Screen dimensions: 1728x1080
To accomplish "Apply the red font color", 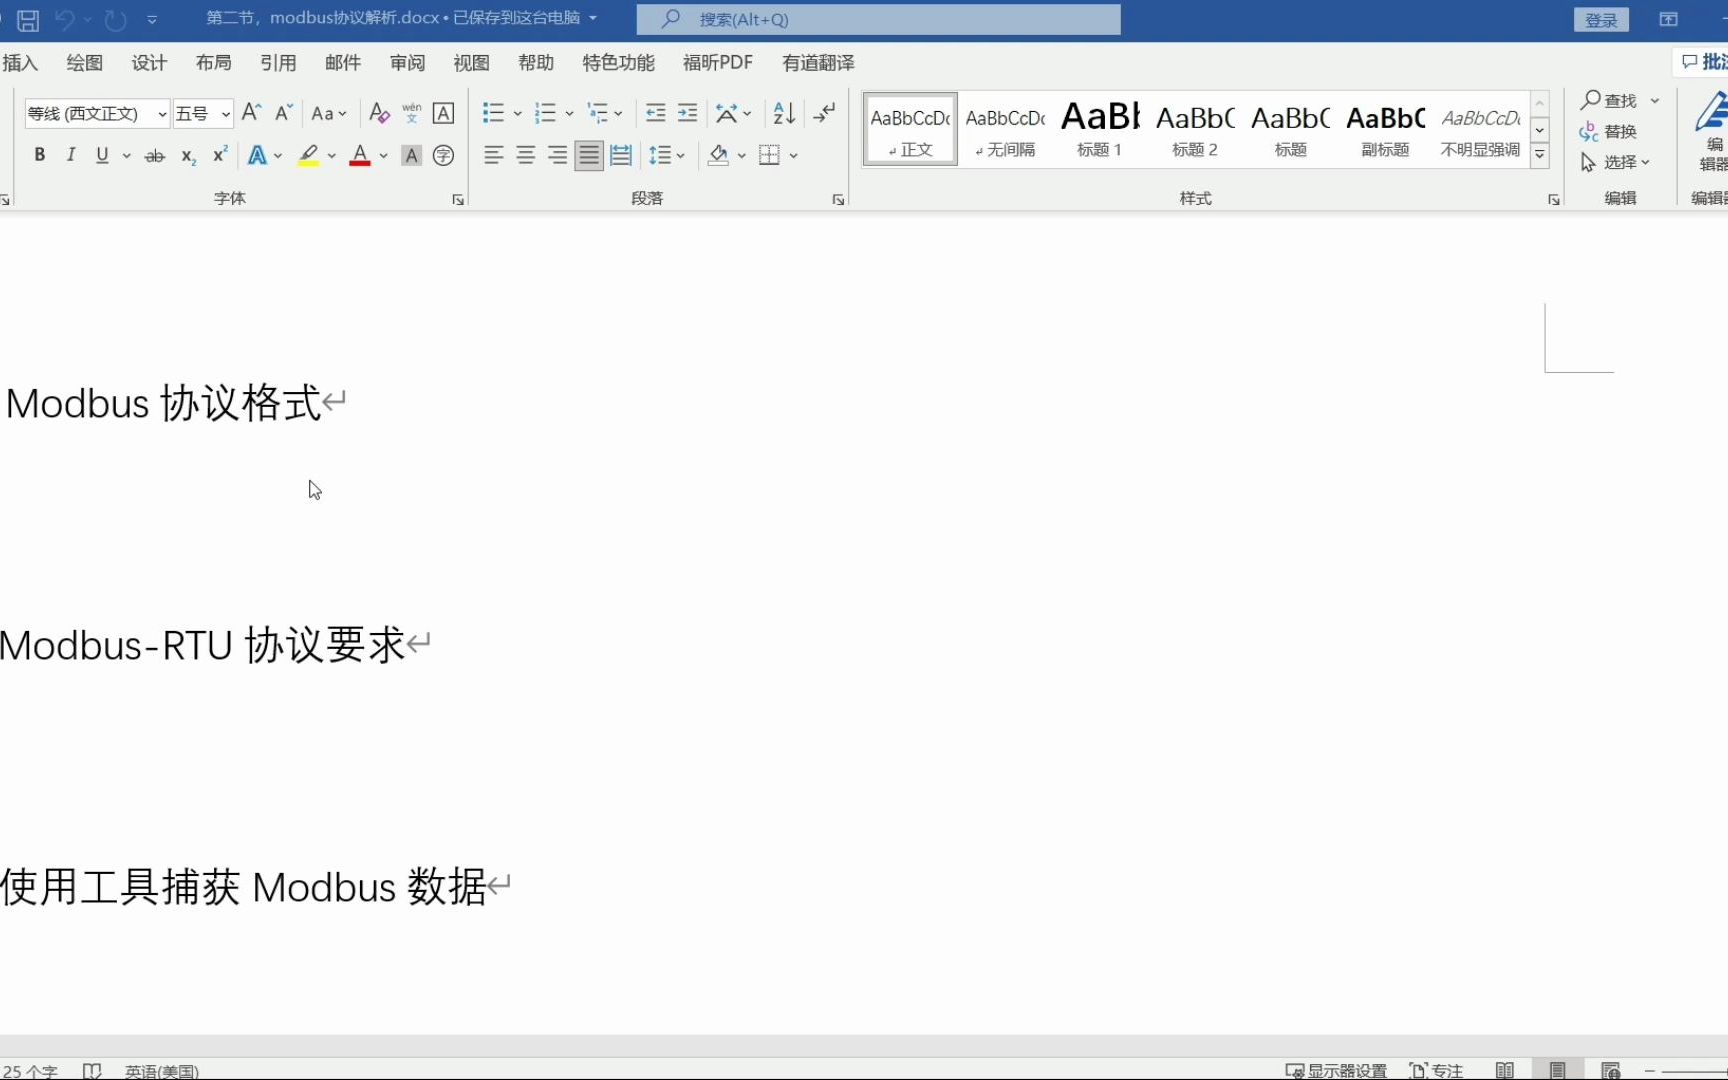I will coord(360,155).
